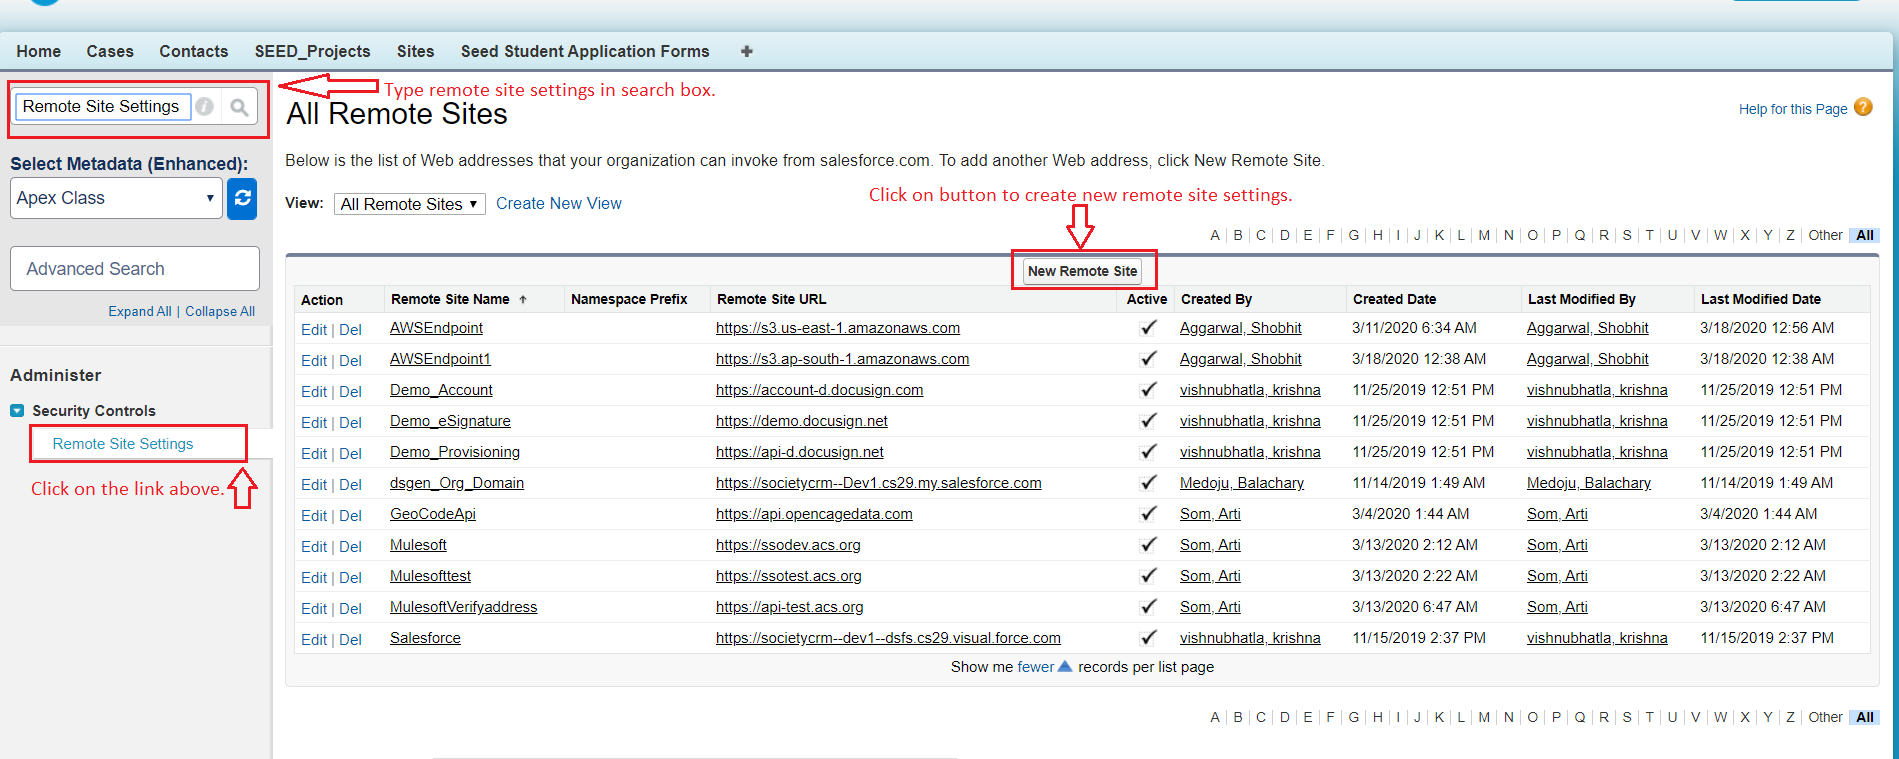Toggle Active checkmark for GeoCodeApi row
Image resolution: width=1899 pixels, height=759 pixels.
coord(1148,513)
